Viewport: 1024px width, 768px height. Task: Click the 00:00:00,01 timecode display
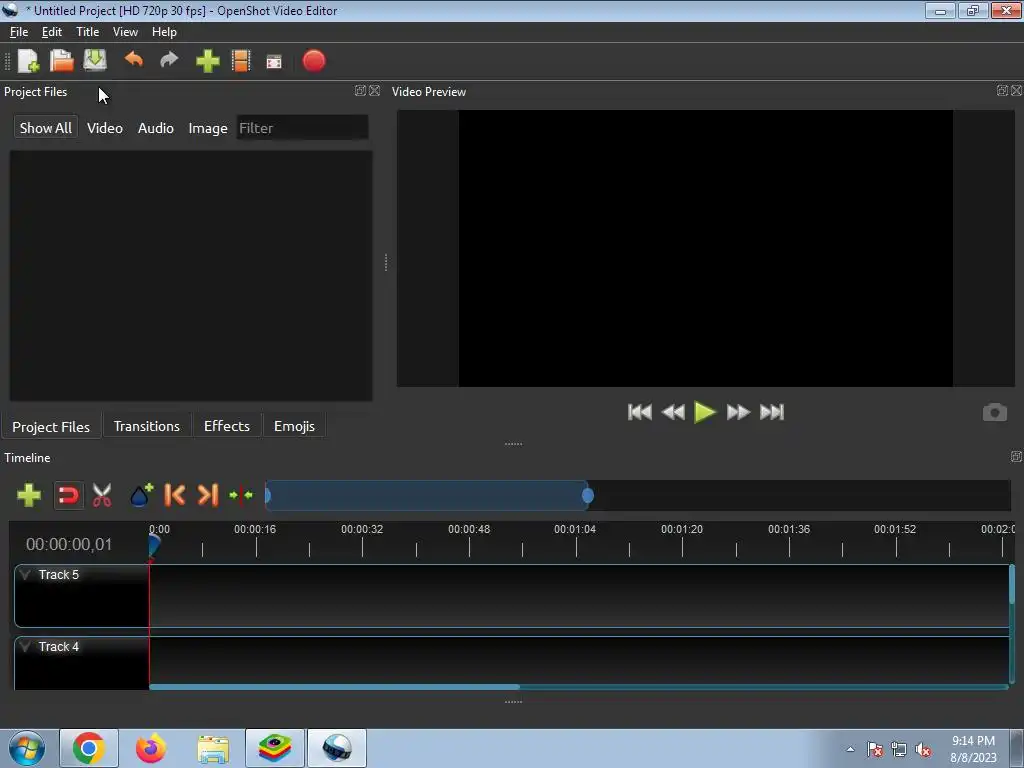(69, 544)
